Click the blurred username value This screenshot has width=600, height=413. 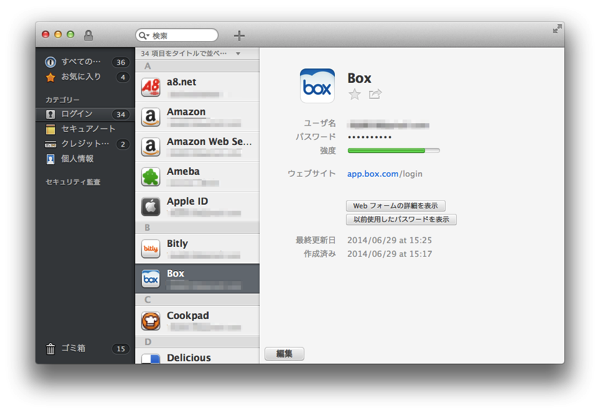point(389,125)
